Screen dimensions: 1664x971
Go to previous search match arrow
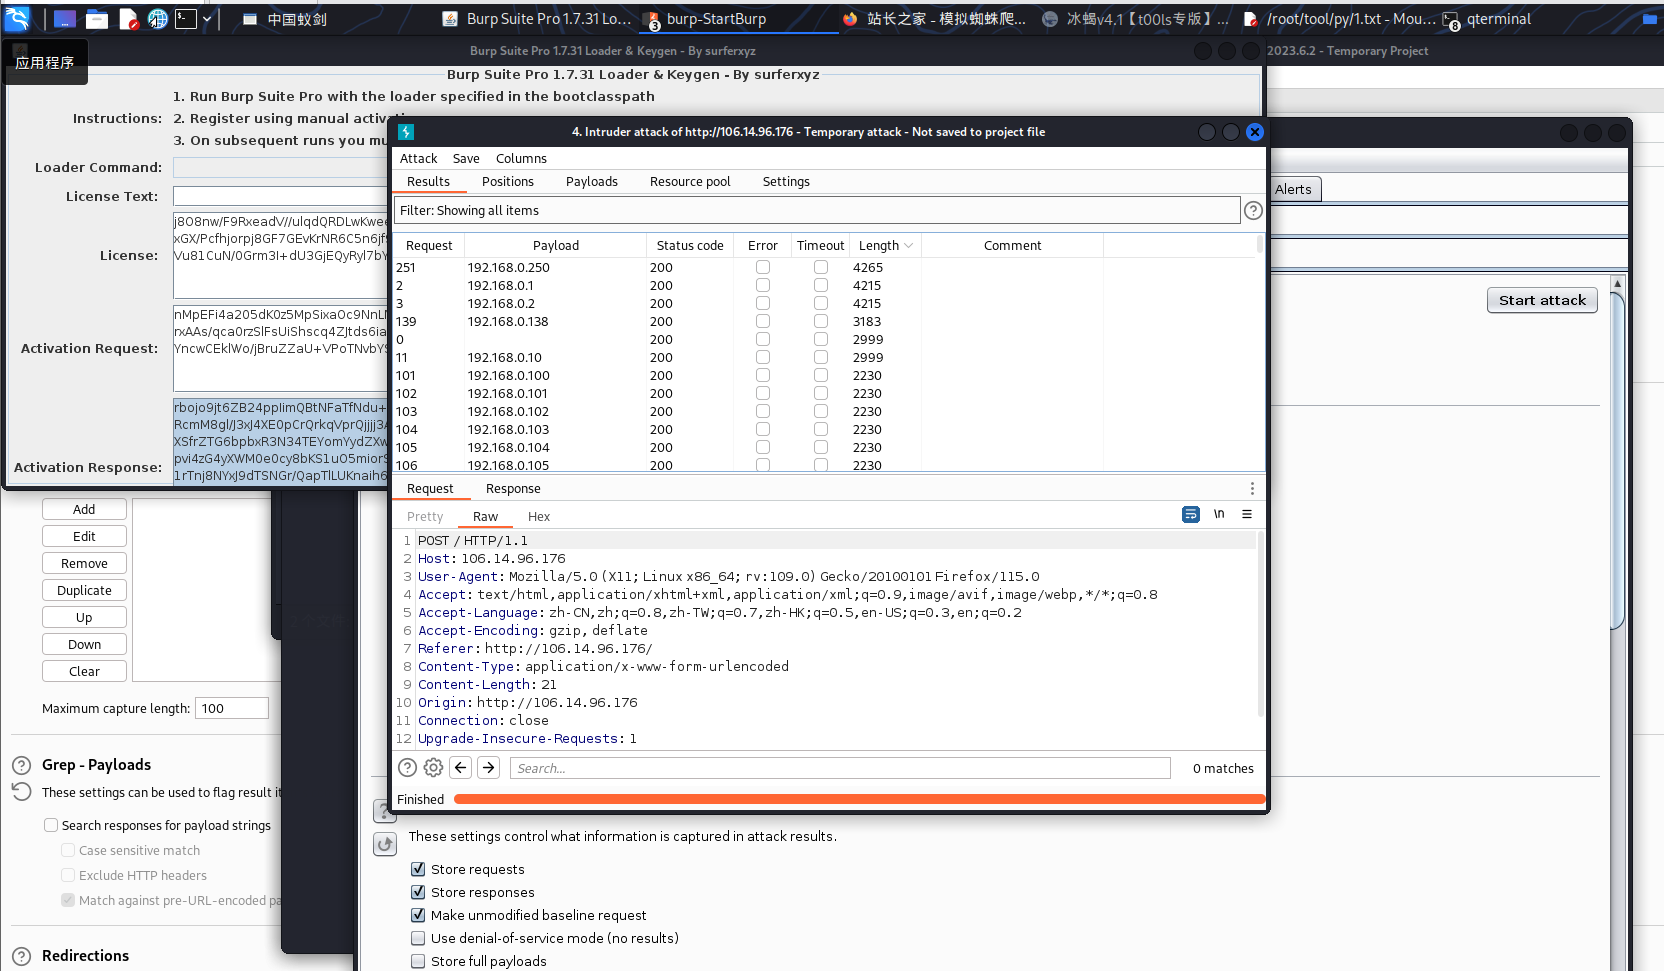pyautogui.click(x=461, y=767)
